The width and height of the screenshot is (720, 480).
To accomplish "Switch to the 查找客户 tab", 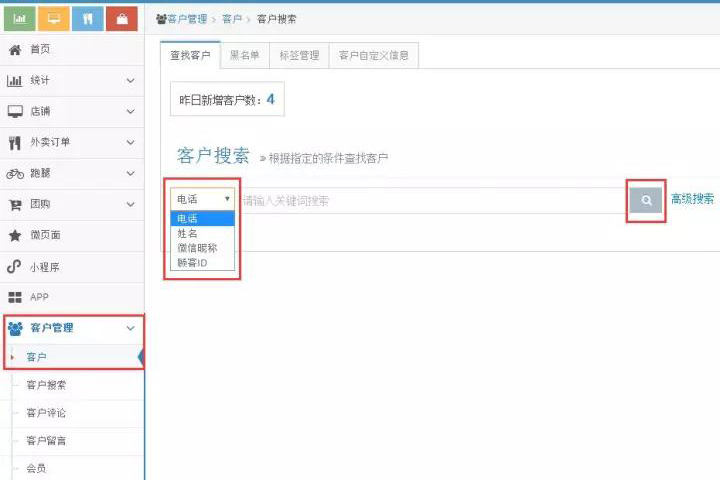I will pos(190,56).
